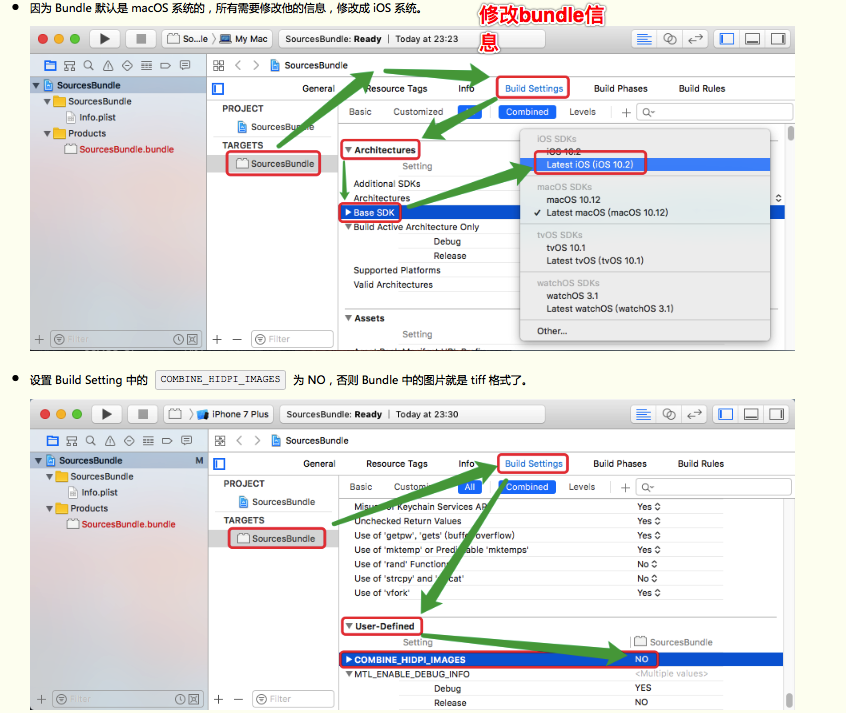Open Build Settings tab in upper window

(534, 89)
